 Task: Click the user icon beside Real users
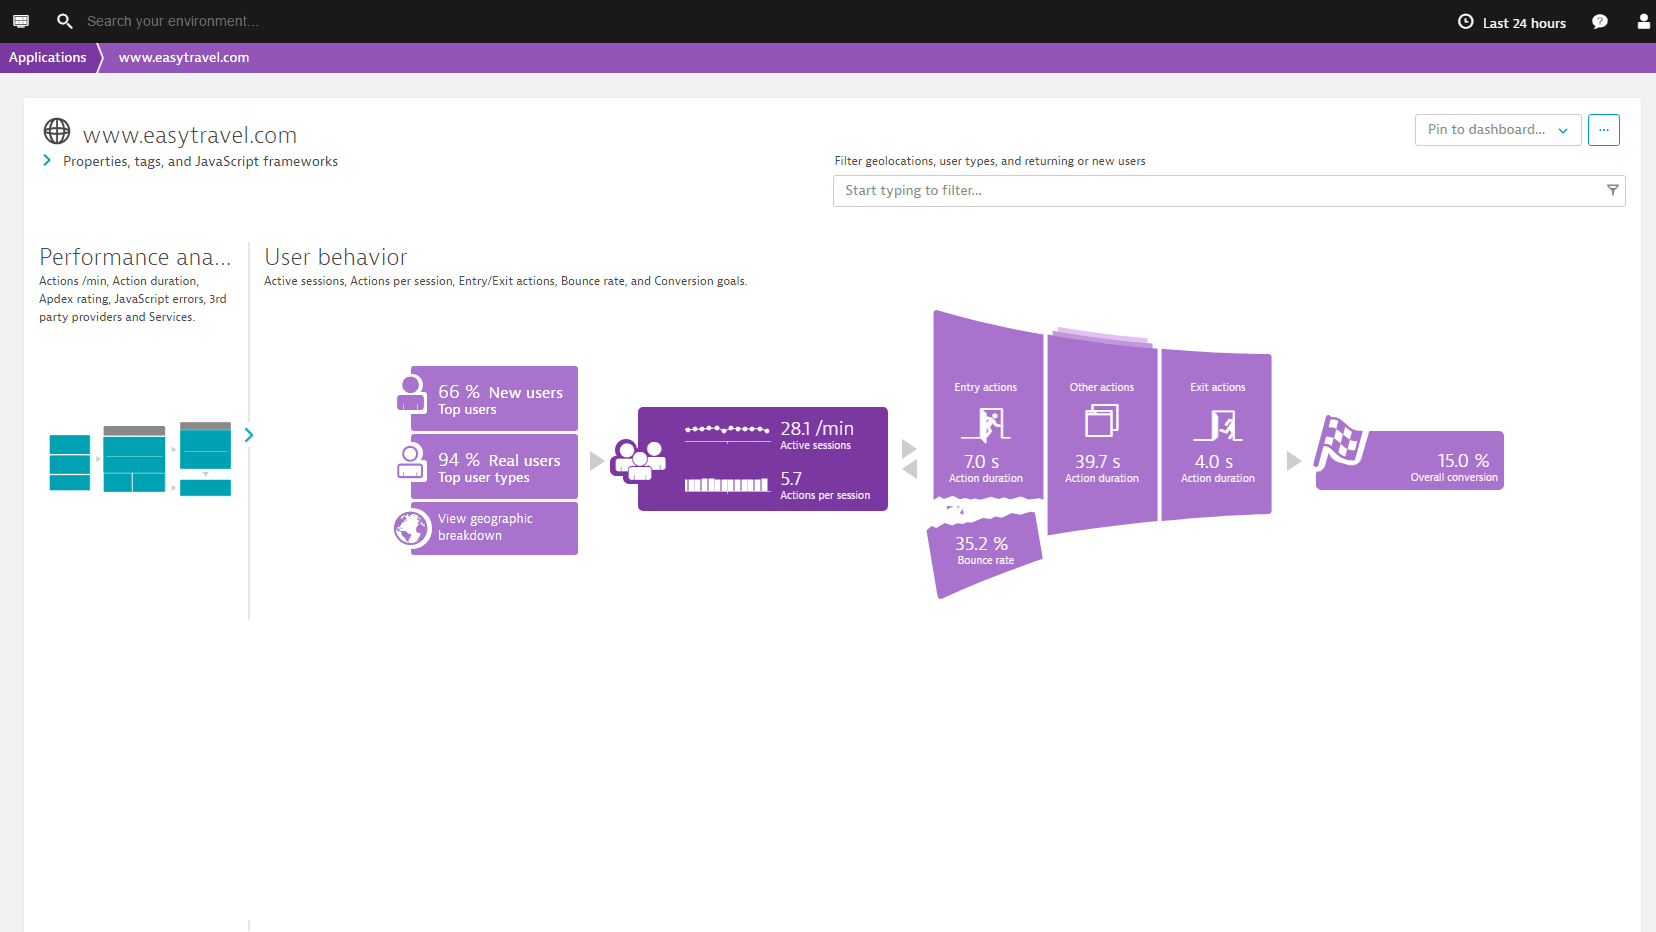pyautogui.click(x=411, y=462)
